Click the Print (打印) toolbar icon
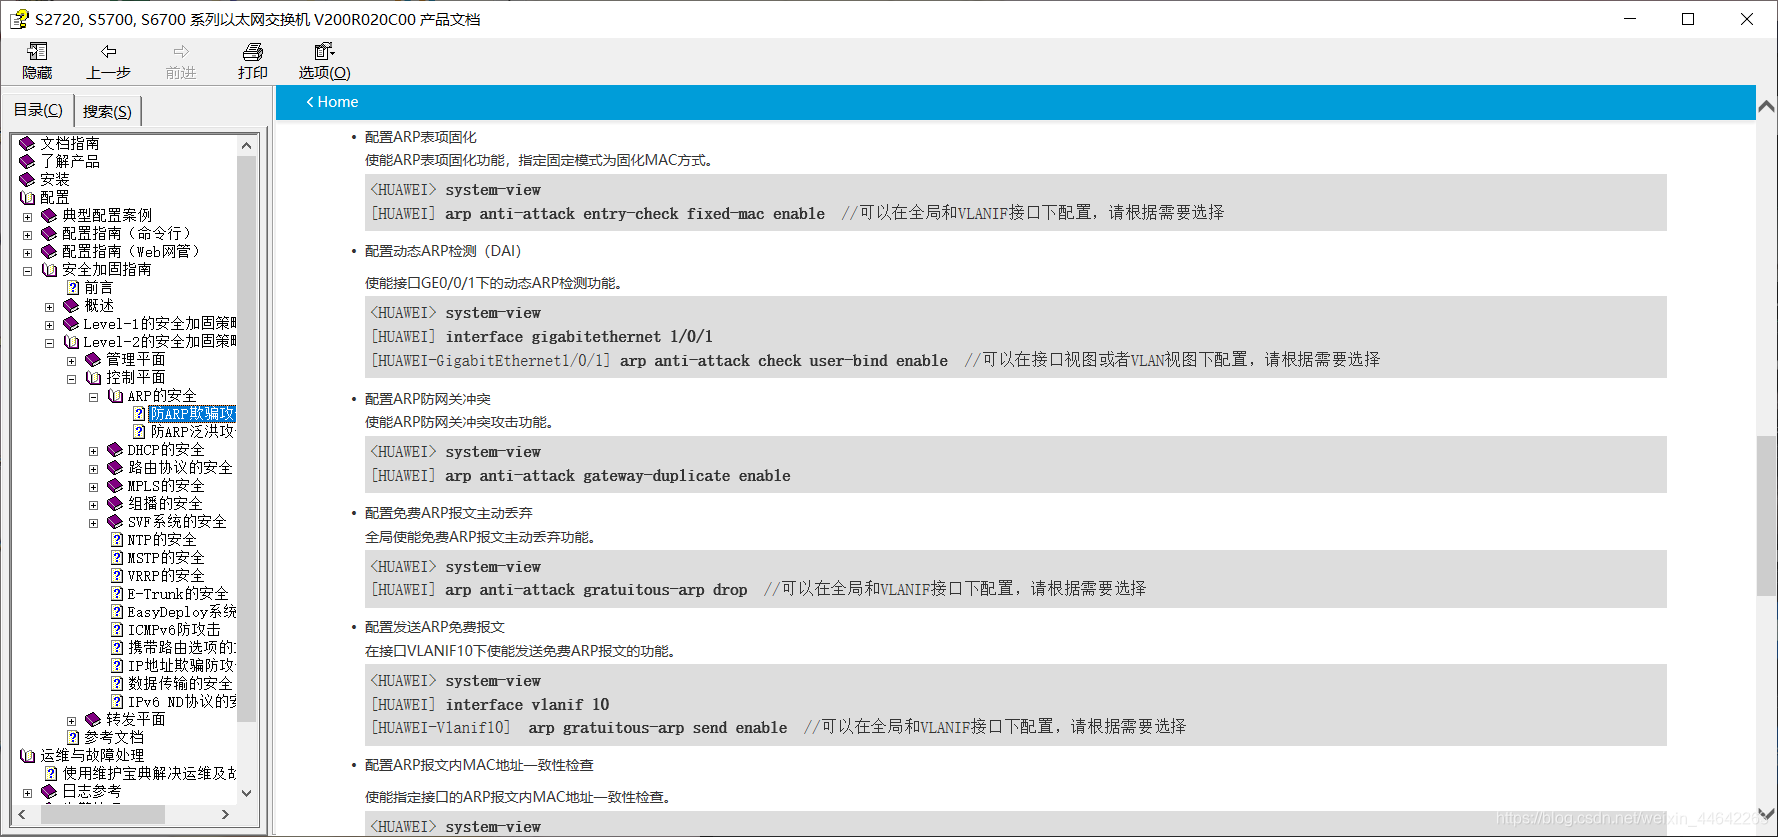Viewport: 1778px width, 837px height. pos(253,51)
